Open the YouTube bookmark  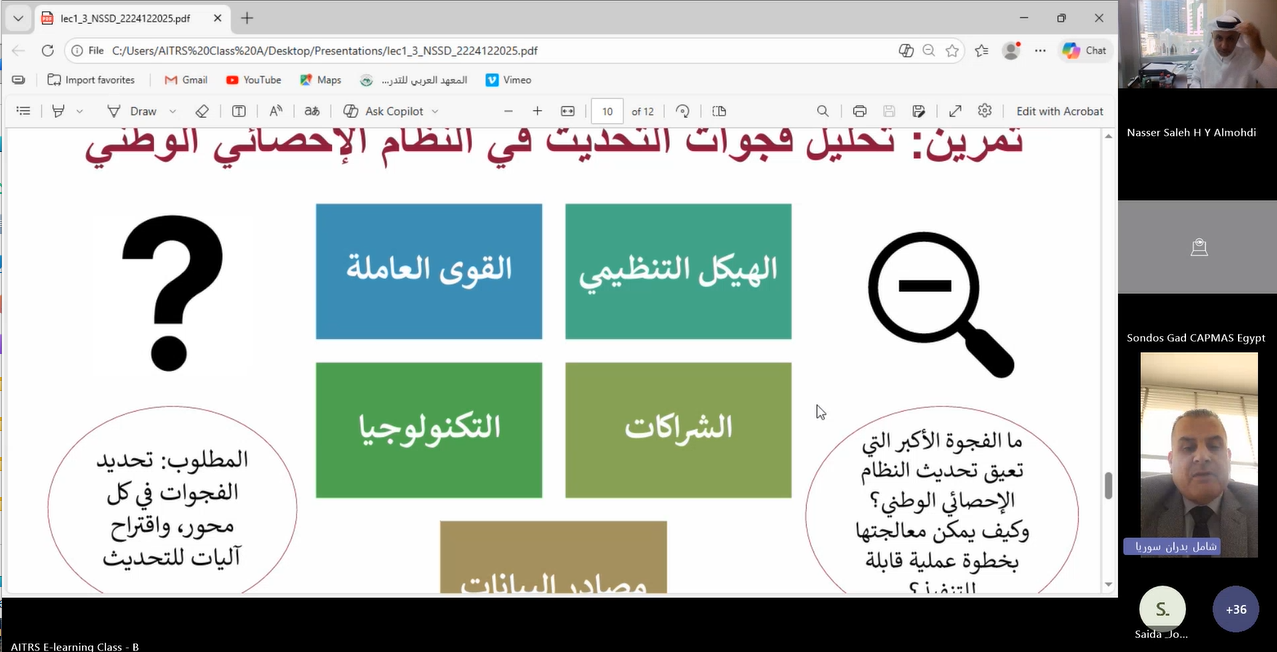(x=253, y=80)
